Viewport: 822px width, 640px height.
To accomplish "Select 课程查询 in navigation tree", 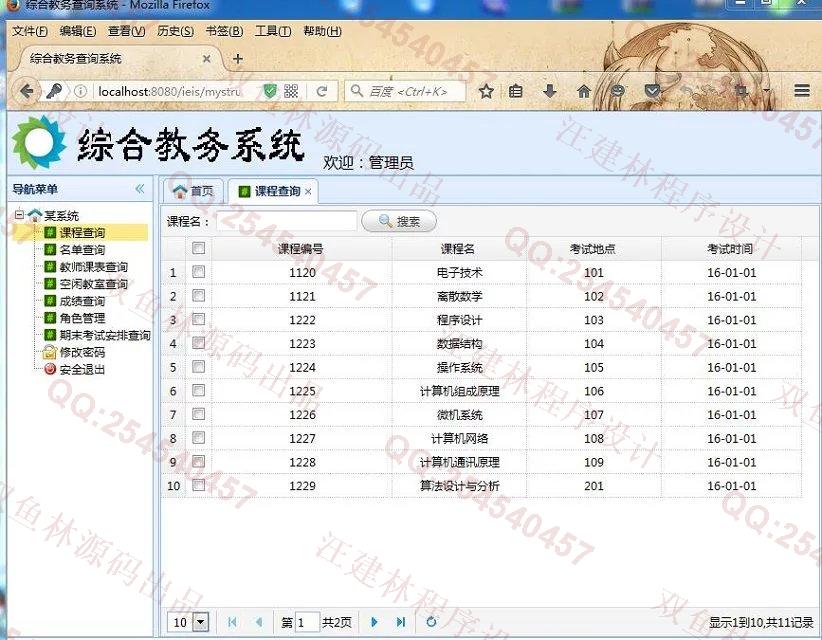I will coord(82,232).
